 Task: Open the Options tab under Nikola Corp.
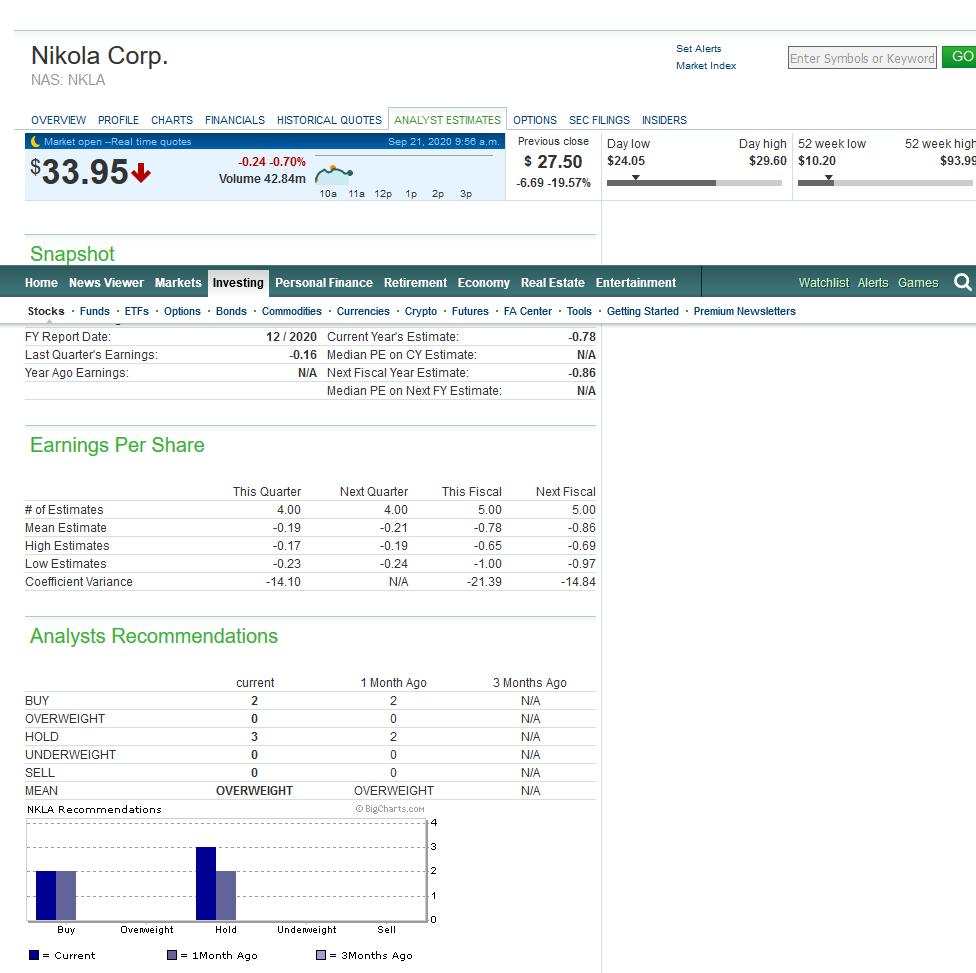[535, 120]
